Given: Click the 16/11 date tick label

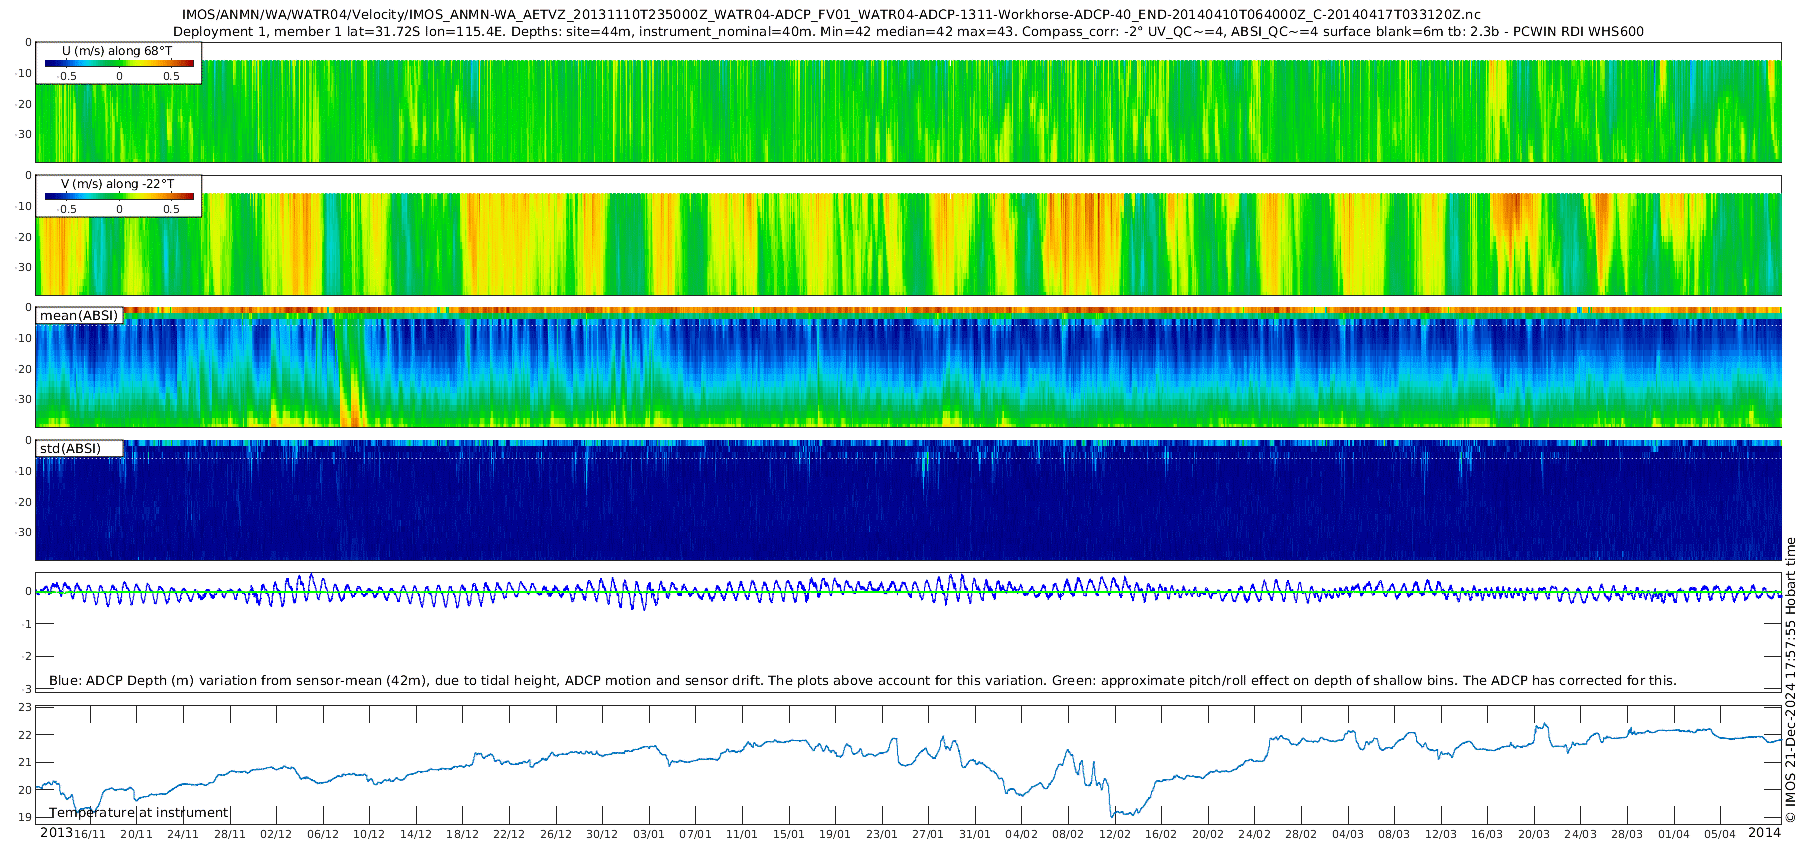Looking at the screenshot, I should pos(90,835).
